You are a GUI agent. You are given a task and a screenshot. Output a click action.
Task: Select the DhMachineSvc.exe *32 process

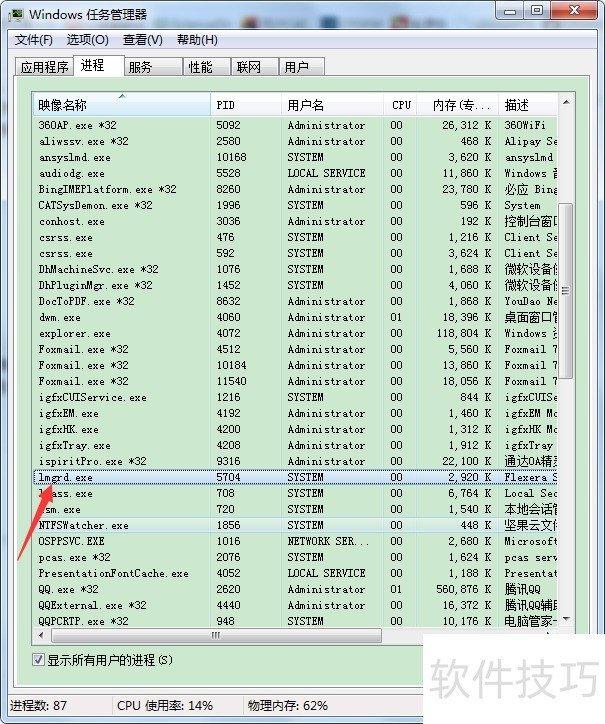(295, 269)
